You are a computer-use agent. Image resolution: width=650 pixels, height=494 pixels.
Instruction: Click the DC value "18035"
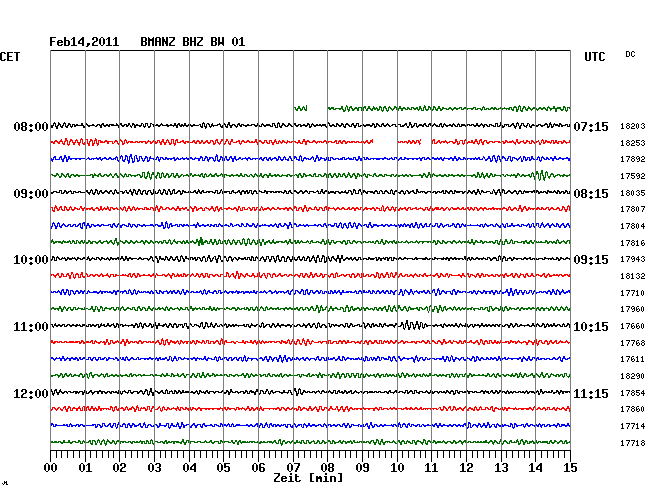633,193
